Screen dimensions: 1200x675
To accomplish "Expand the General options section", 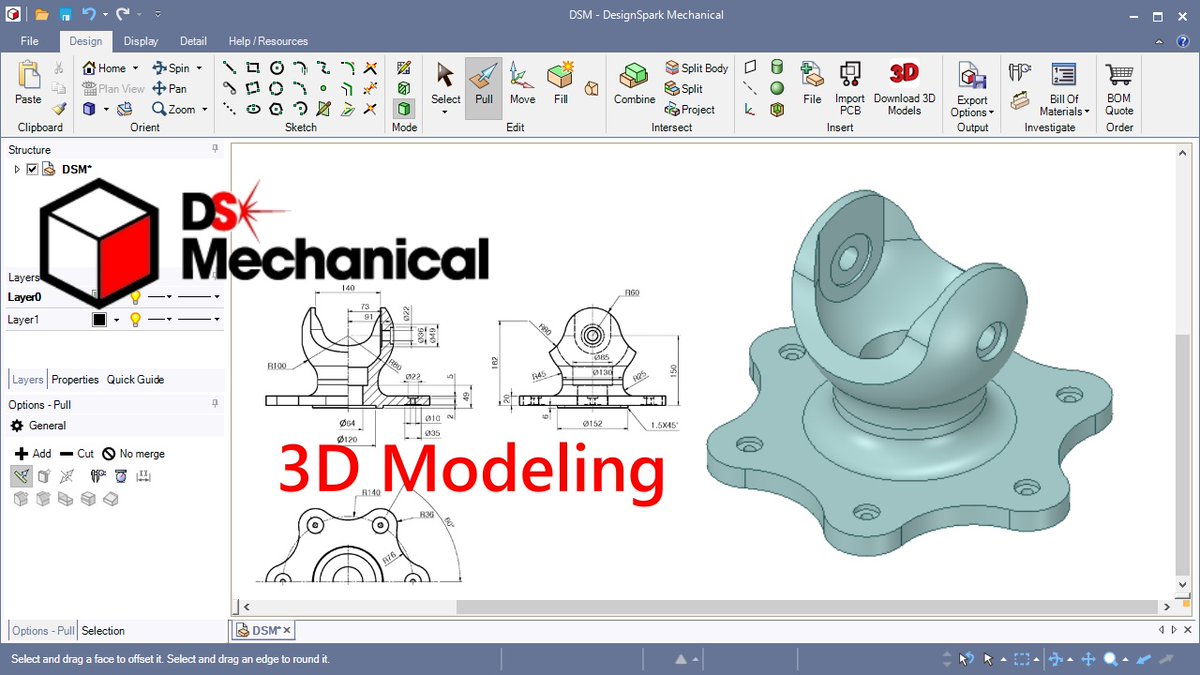I will pyautogui.click(x=39, y=426).
